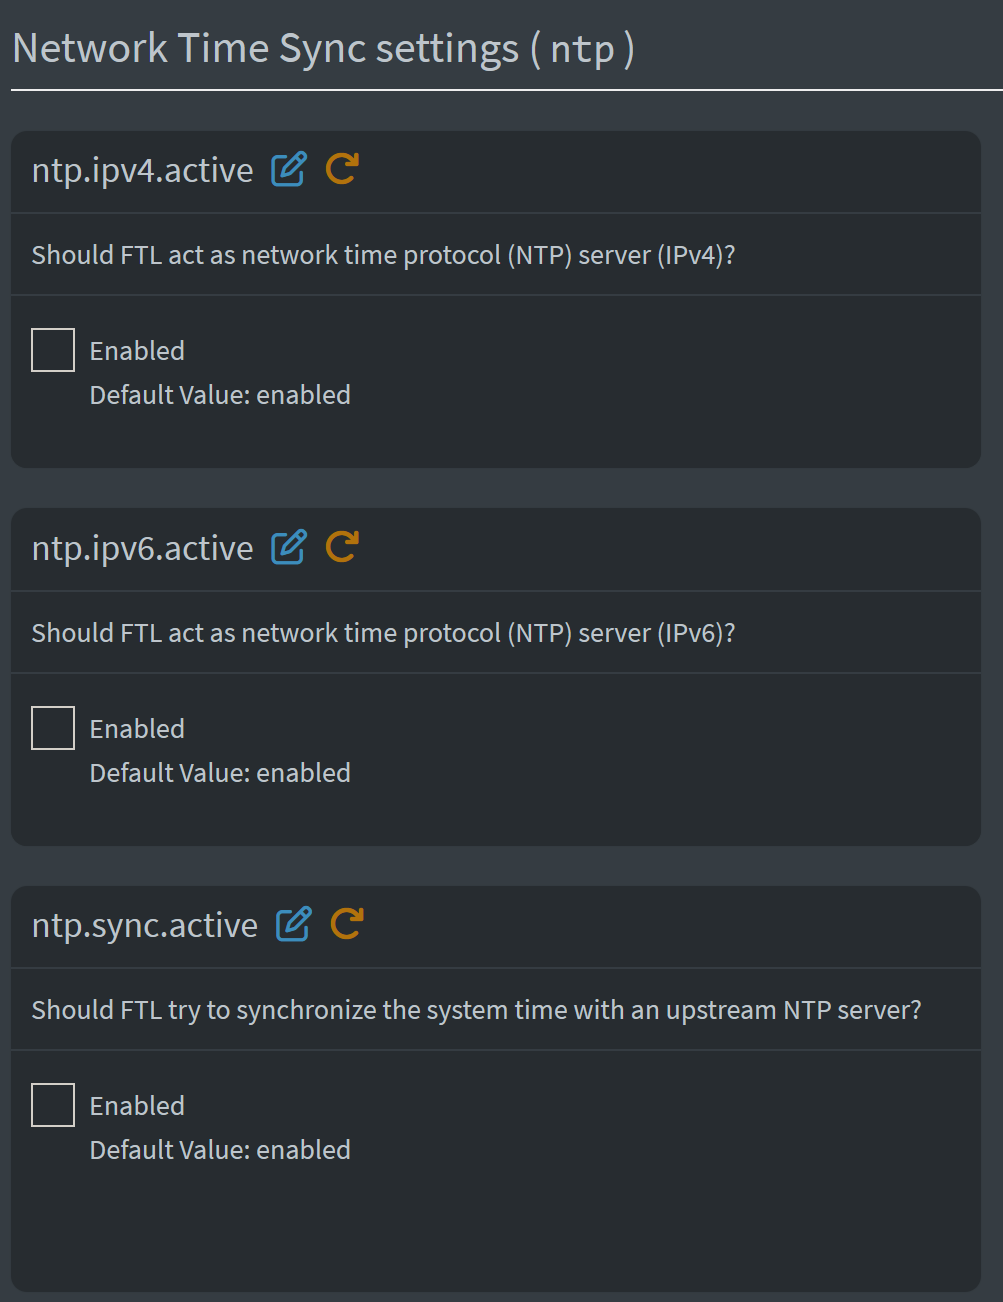Click the IPv4 NTP server description text
1003x1302 pixels.
pos(383,255)
